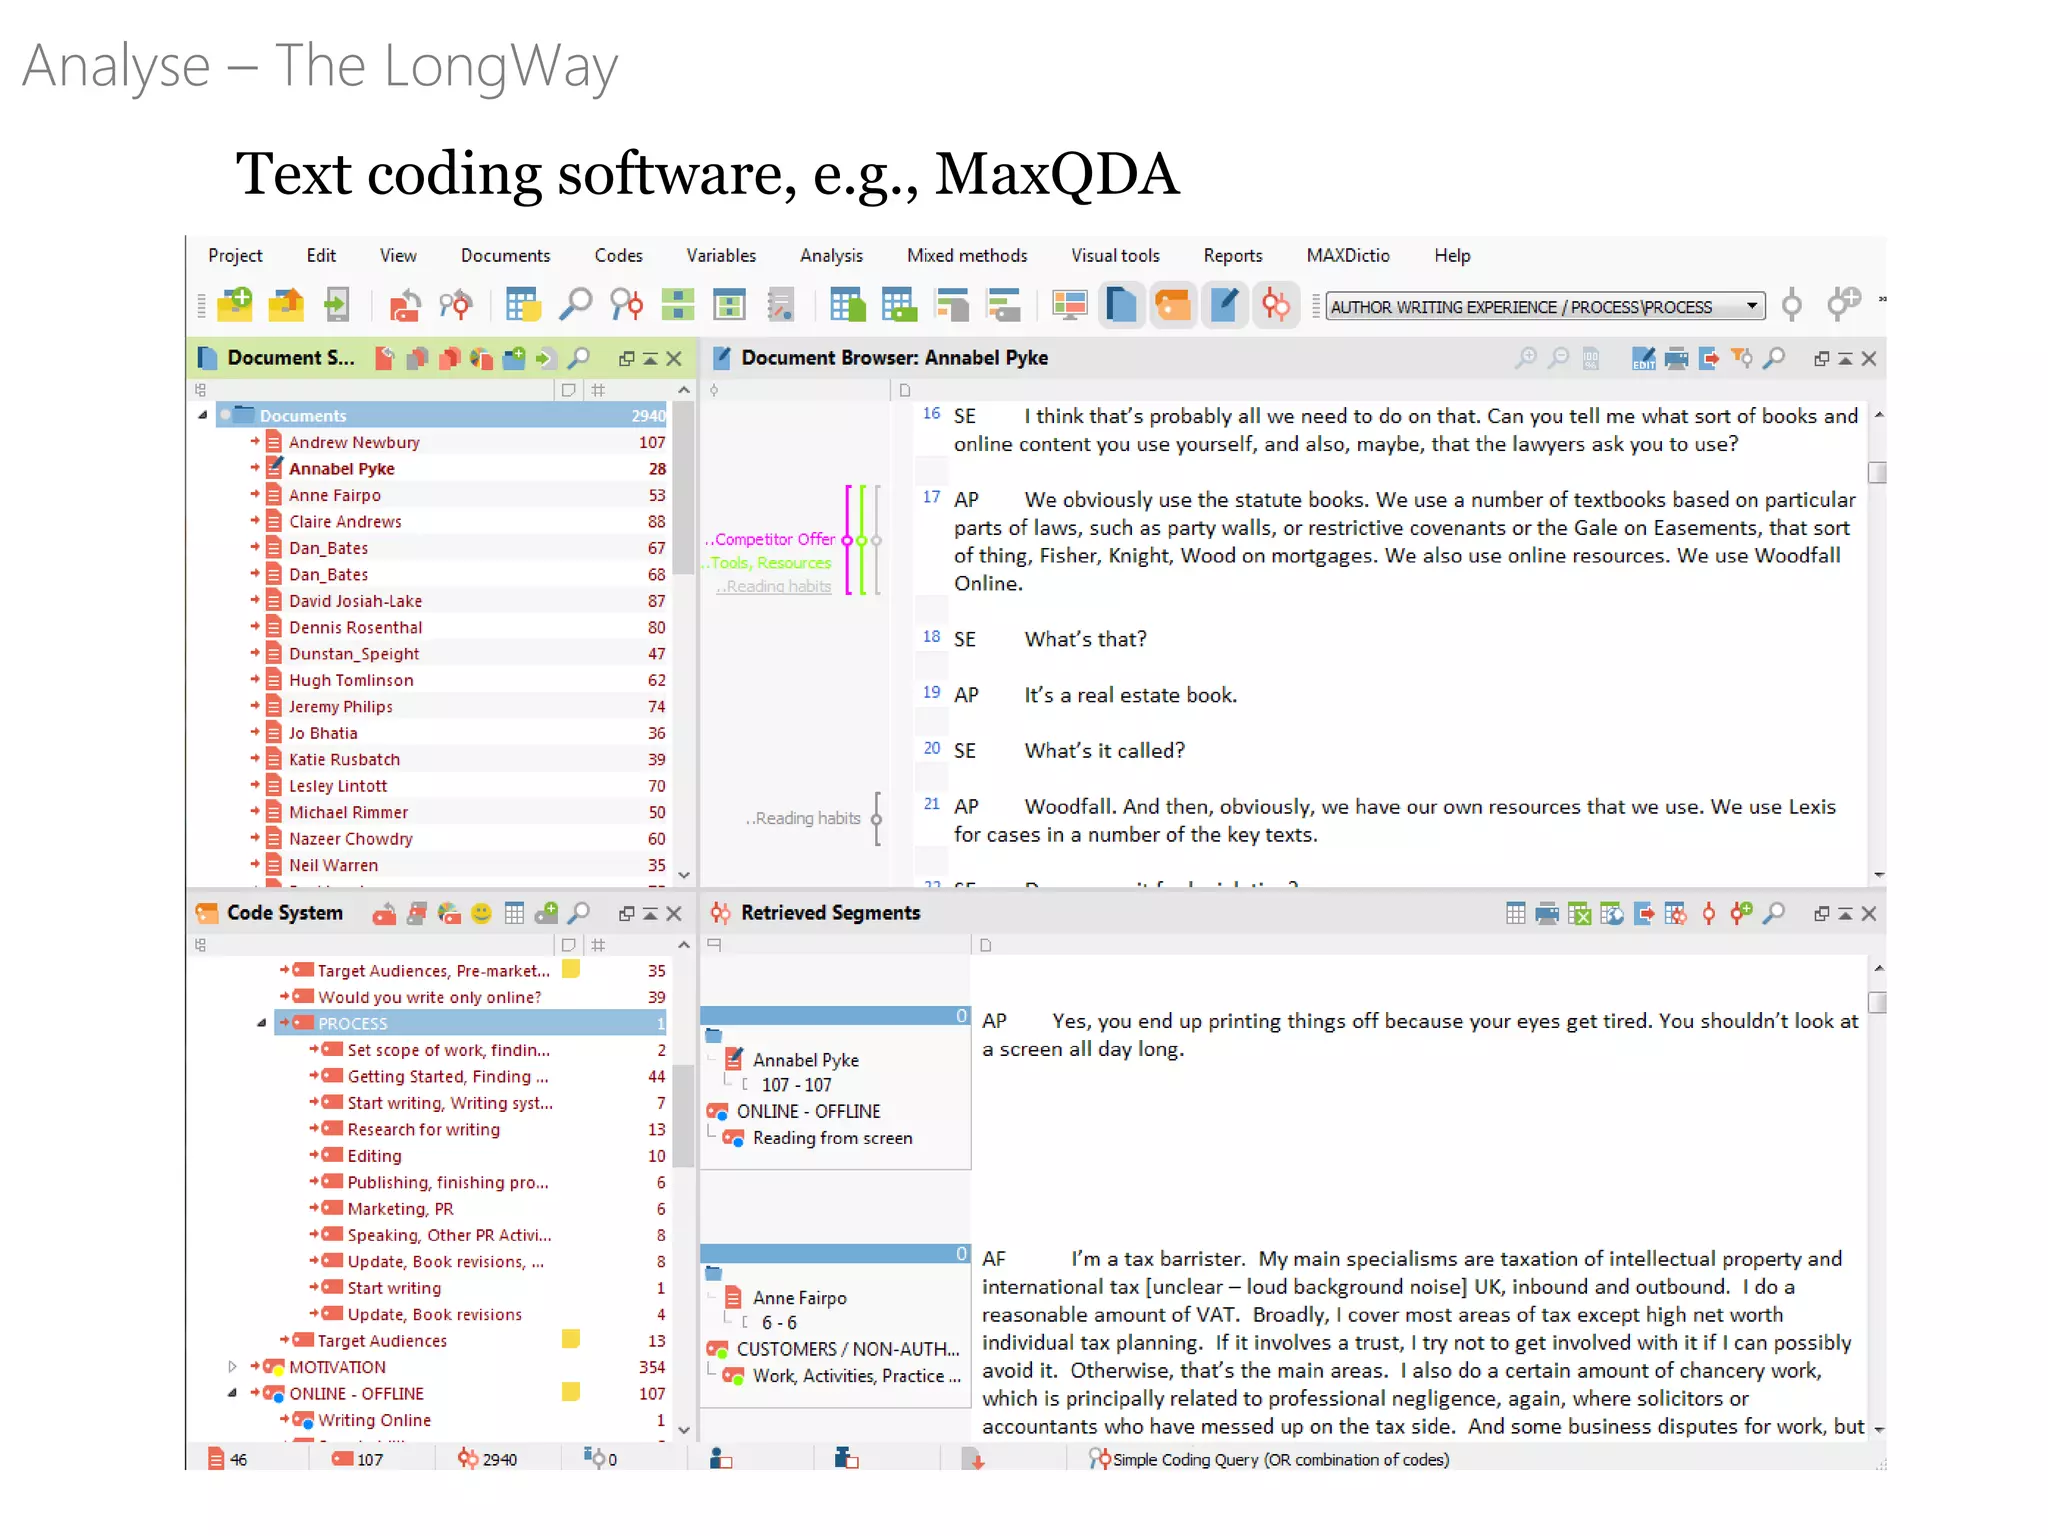Collapse the ONLINE - OFFLINE code node

(232, 1392)
